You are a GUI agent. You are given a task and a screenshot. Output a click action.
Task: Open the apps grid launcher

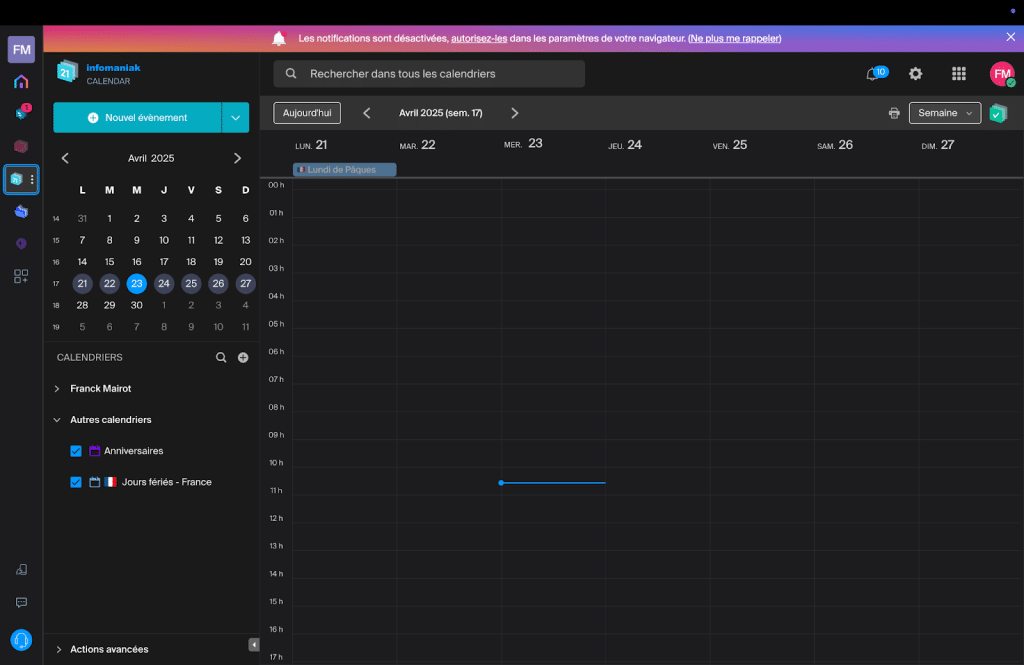point(958,74)
